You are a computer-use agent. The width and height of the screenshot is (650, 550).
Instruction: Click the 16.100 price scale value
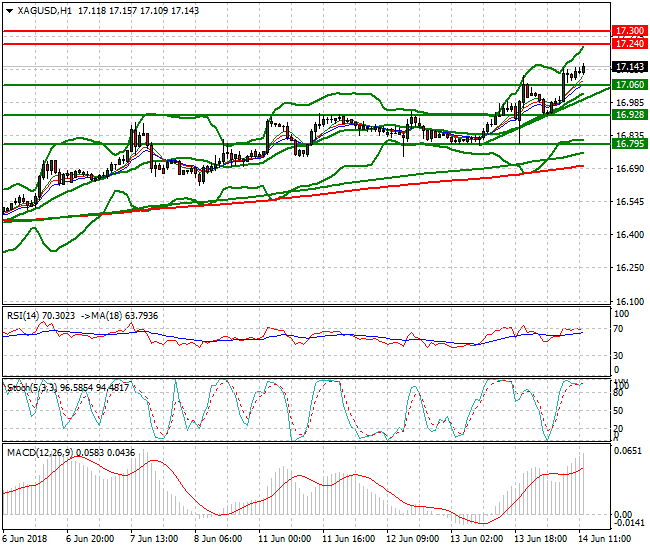click(x=630, y=301)
